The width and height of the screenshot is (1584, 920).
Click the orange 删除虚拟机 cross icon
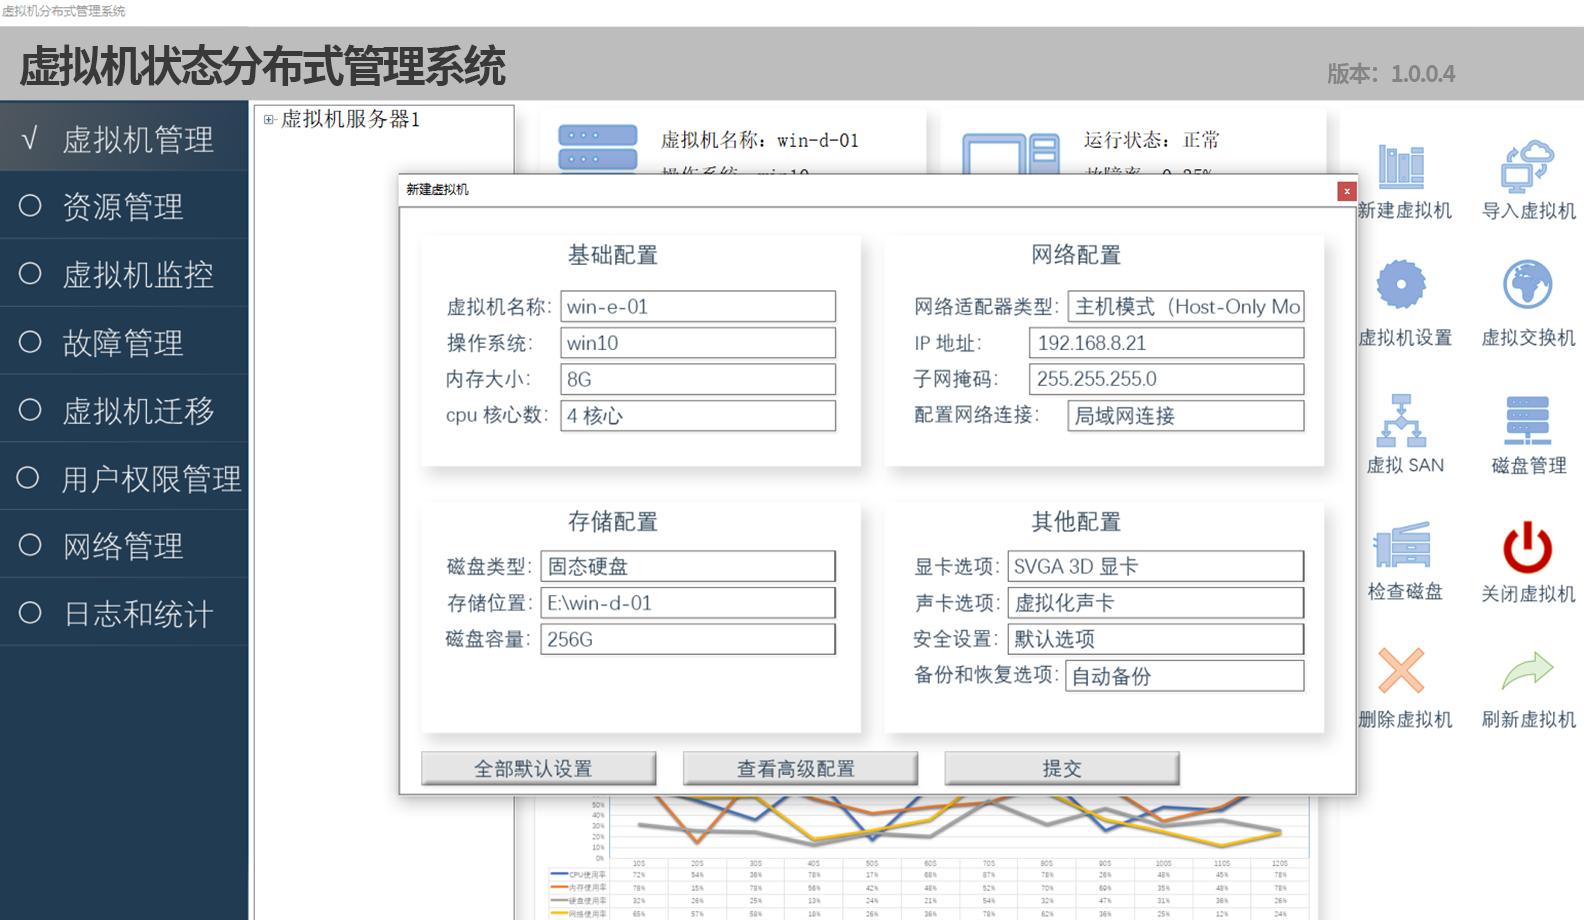pos(1401,670)
